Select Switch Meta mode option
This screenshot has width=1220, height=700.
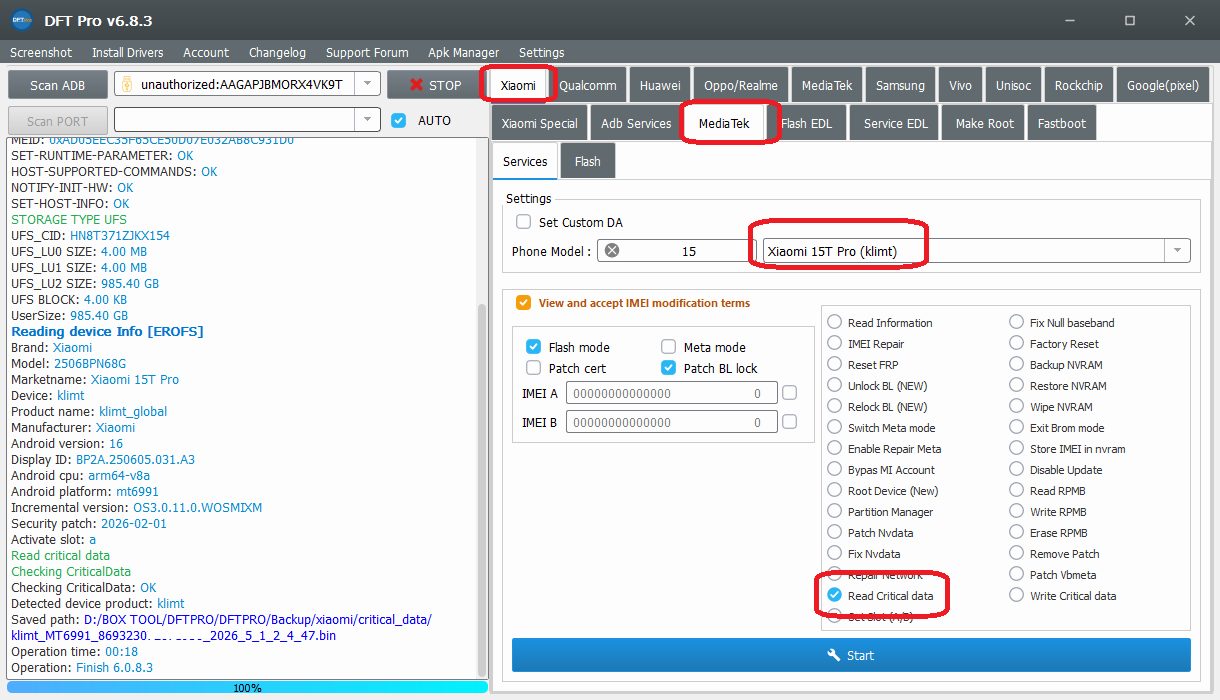click(x=835, y=427)
